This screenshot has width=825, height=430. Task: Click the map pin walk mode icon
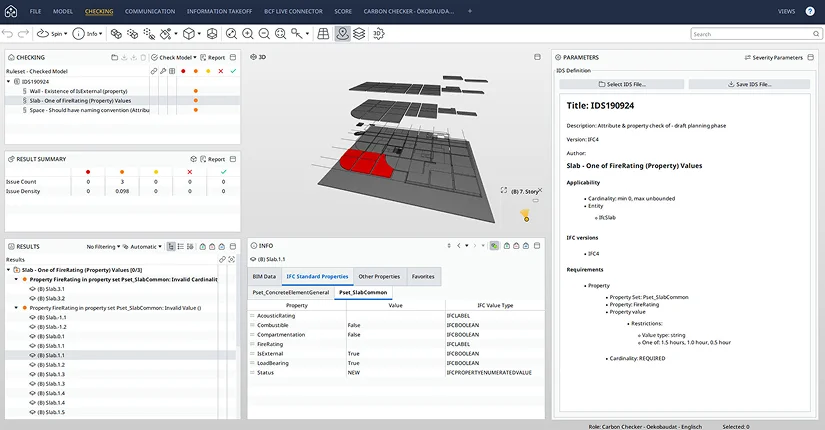click(343, 33)
